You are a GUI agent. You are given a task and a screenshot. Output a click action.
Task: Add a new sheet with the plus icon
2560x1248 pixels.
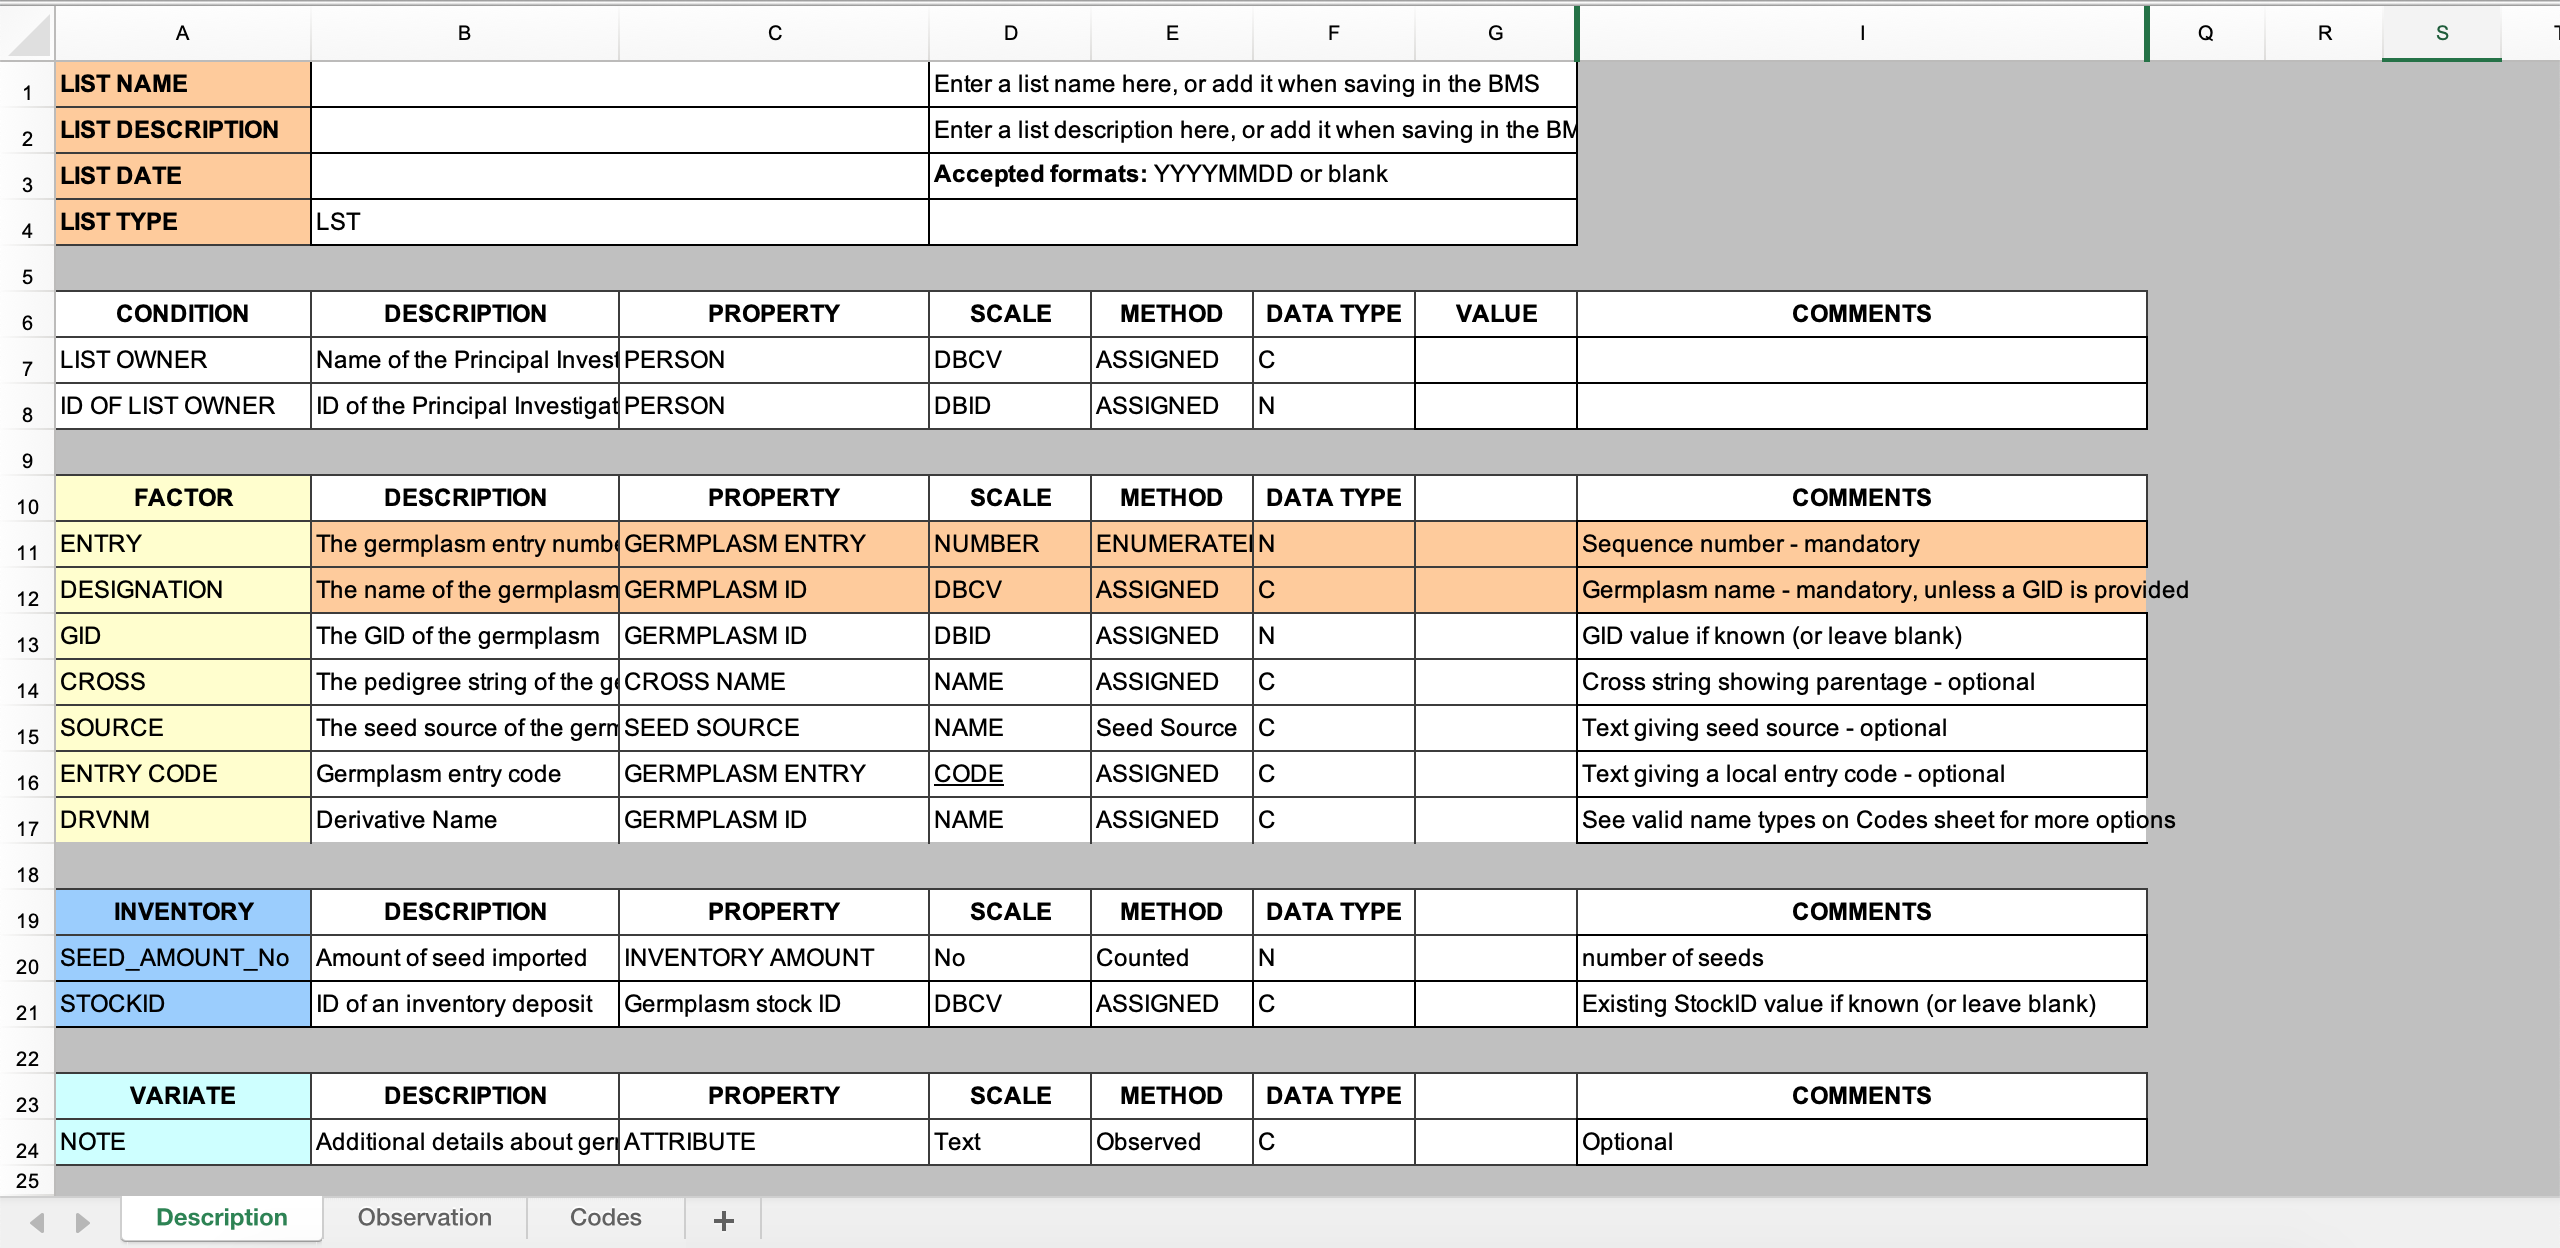(724, 1220)
